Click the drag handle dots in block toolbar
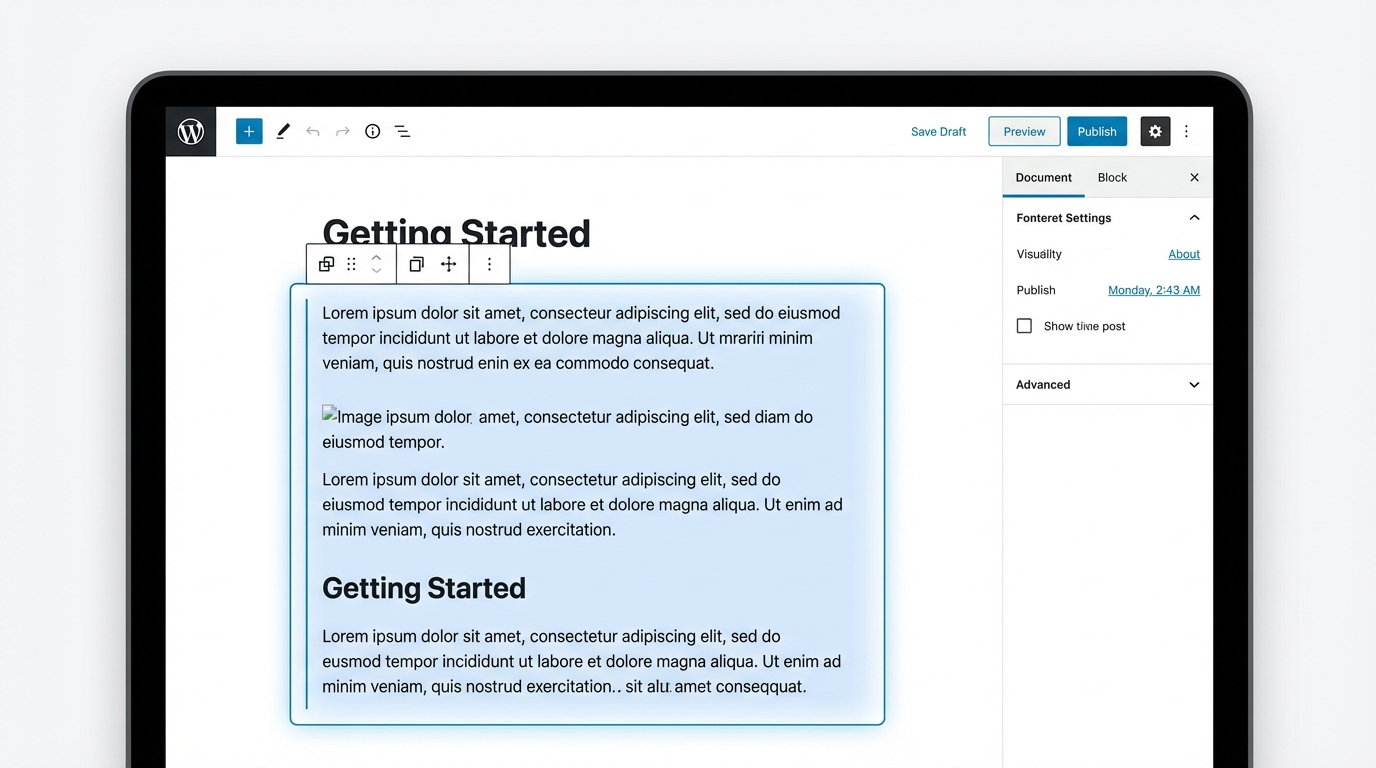 (x=351, y=263)
